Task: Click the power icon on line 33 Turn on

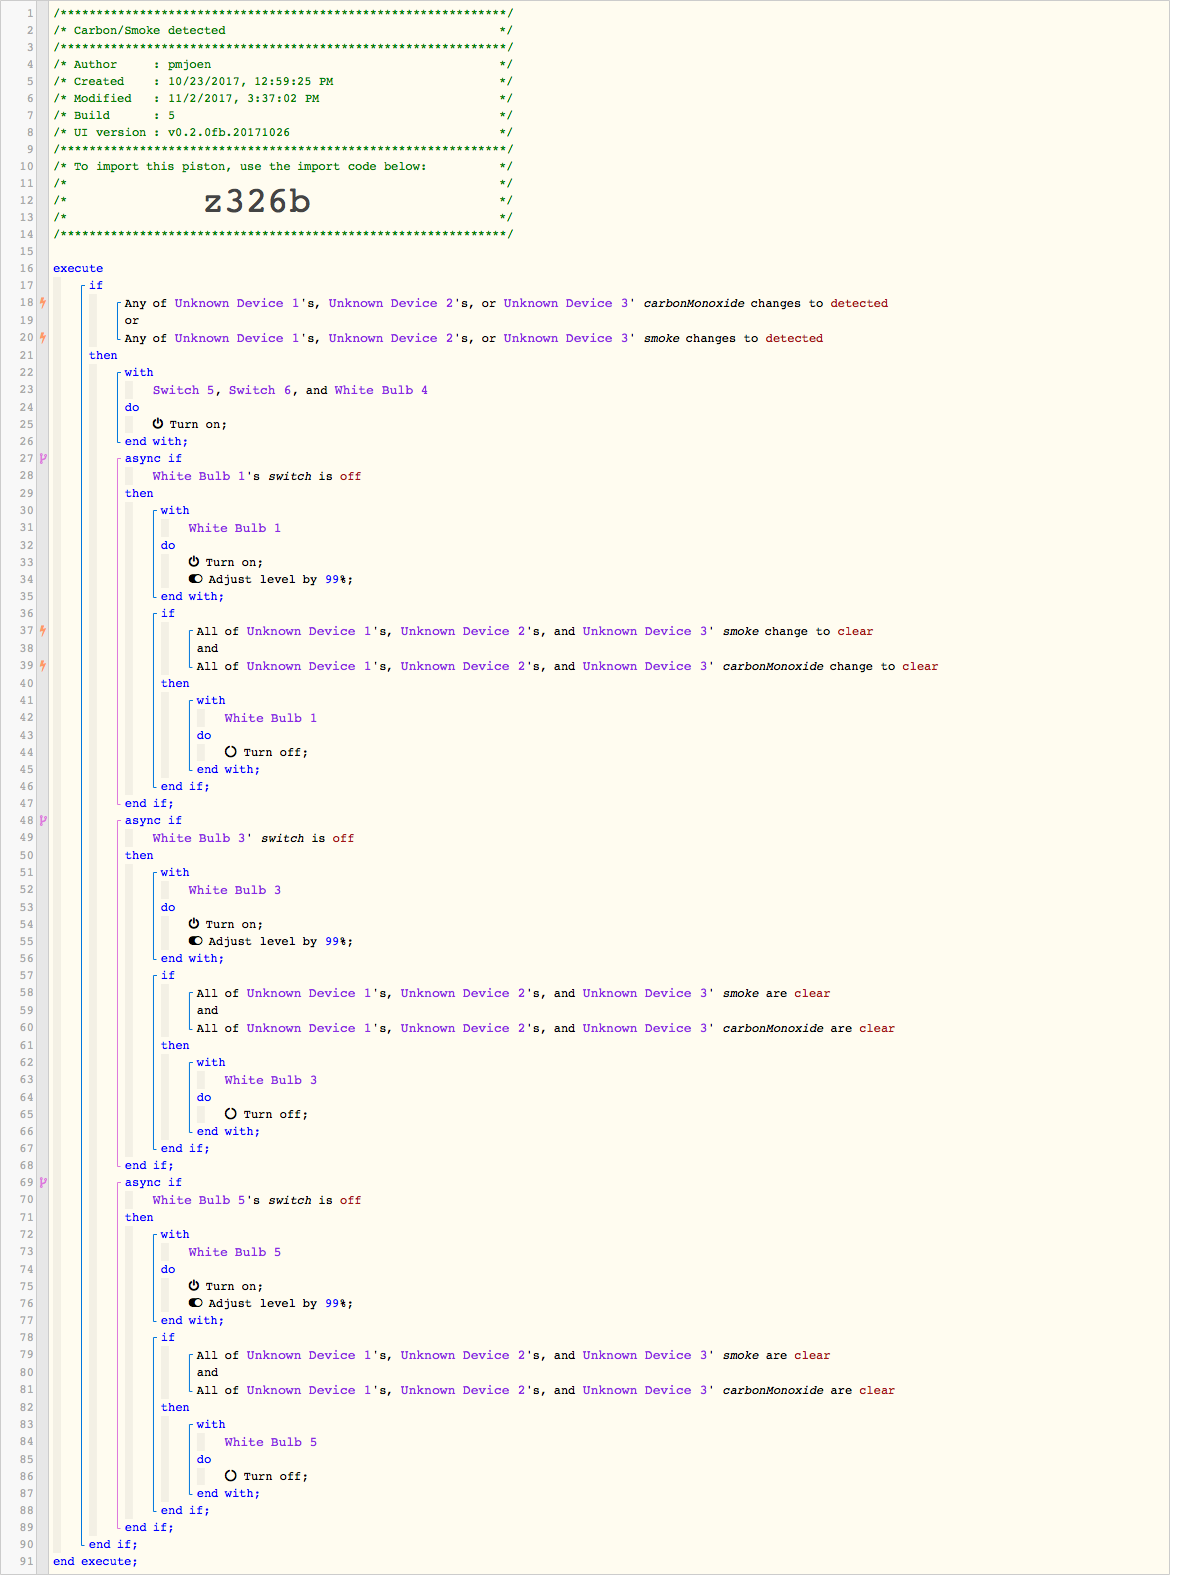Action: point(194,562)
